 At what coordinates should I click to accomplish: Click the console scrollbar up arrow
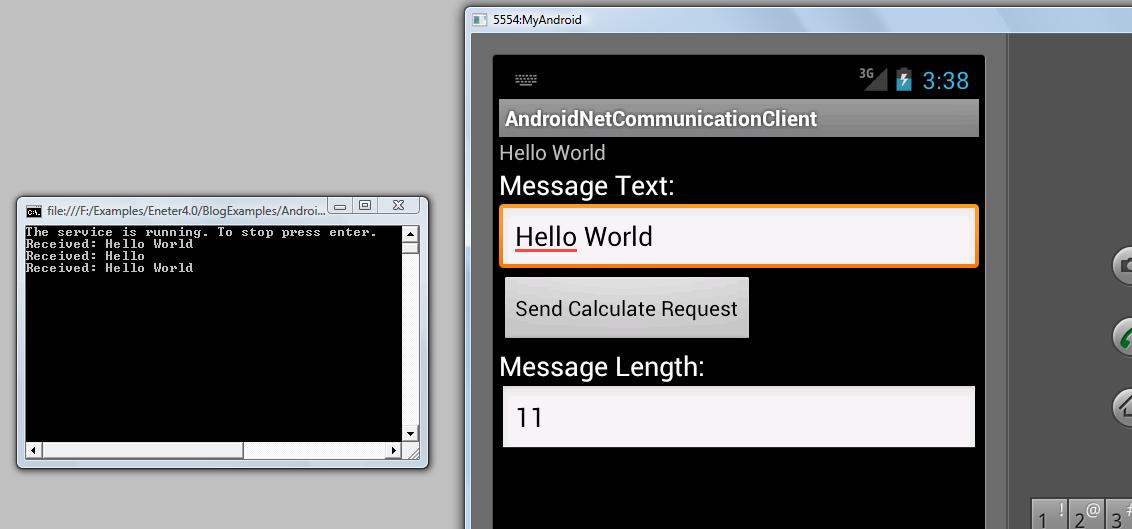[410, 234]
